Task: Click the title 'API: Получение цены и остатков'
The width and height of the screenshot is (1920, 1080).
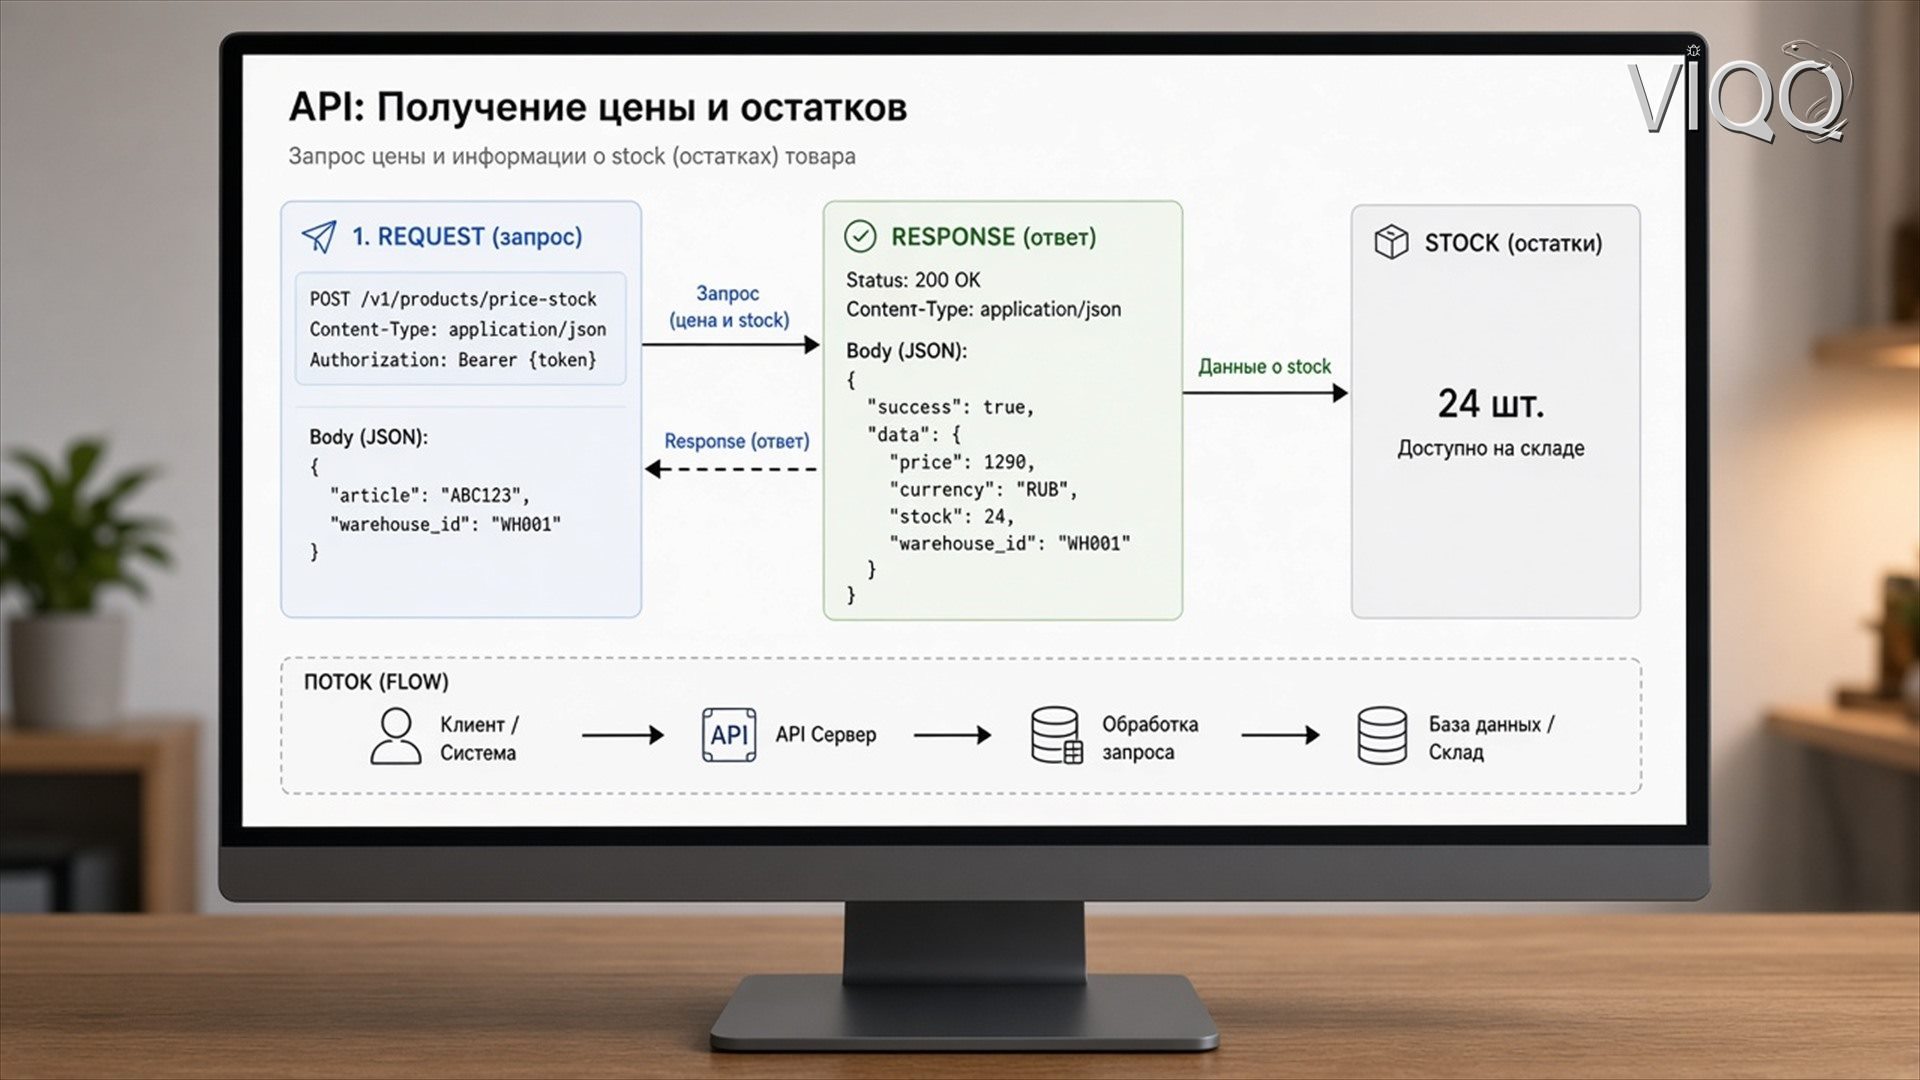Action: (597, 107)
